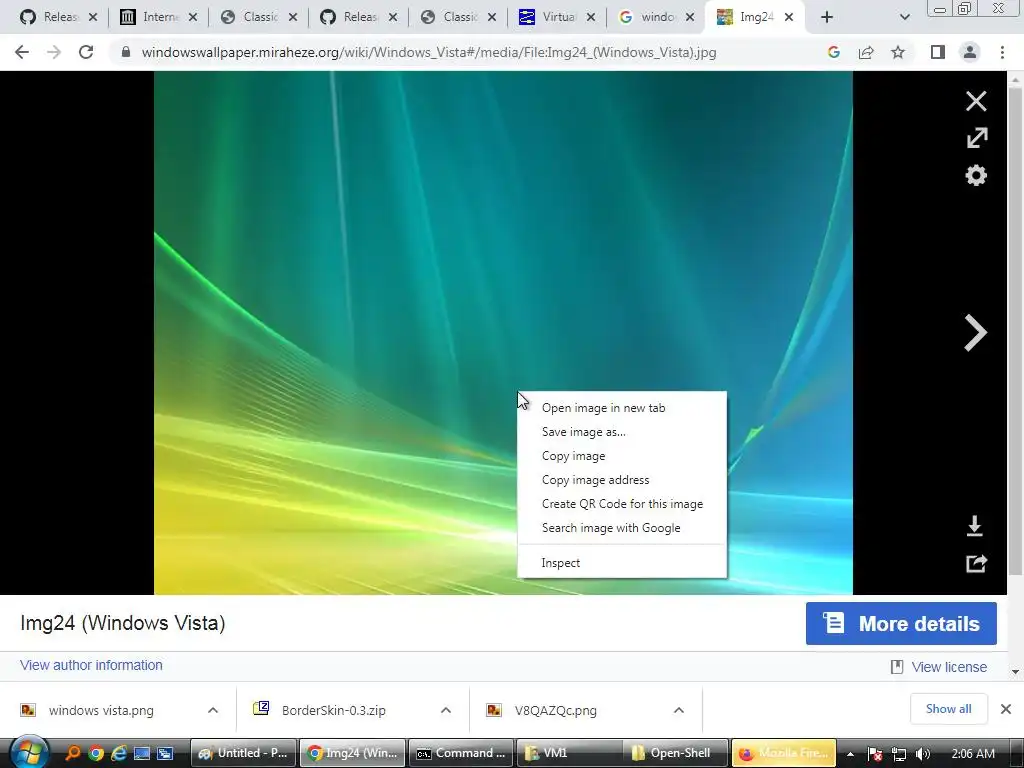This screenshot has height=768, width=1024.
Task: Click the Google icon in address bar
Action: click(x=833, y=52)
